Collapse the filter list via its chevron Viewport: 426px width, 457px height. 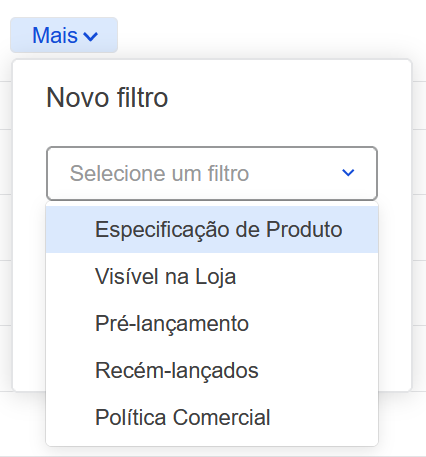[x=348, y=173]
